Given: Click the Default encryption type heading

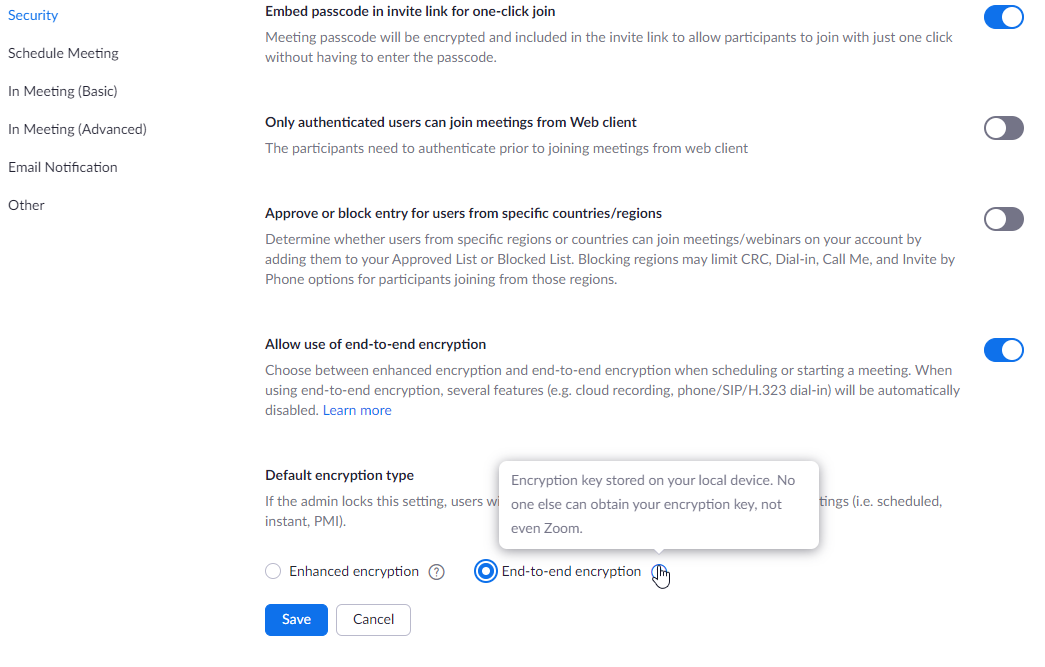Looking at the screenshot, I should 339,475.
